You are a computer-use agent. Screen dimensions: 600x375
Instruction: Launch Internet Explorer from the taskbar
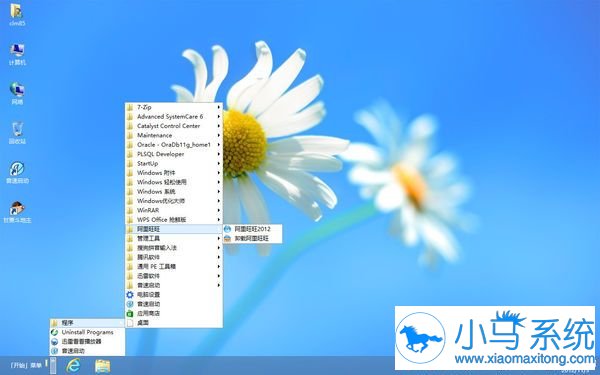click(73, 365)
